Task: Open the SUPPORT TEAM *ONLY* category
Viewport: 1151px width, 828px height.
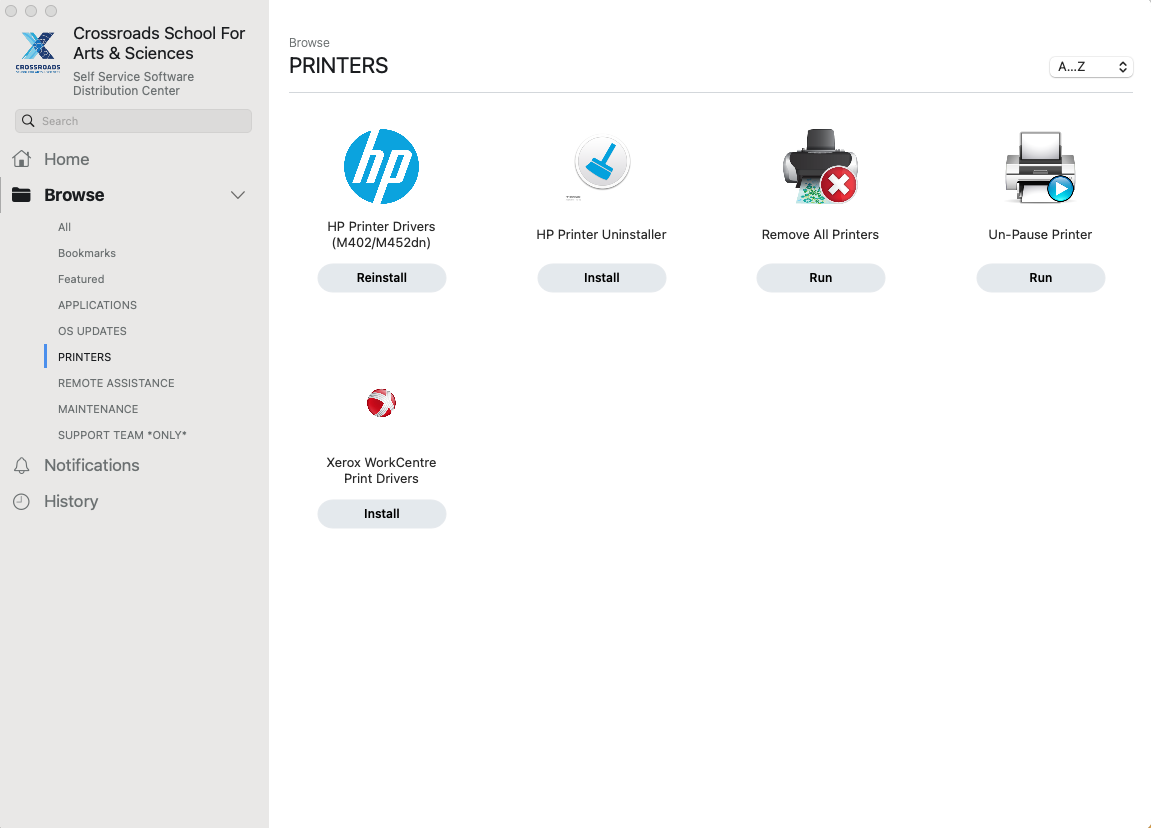Action: [122, 436]
